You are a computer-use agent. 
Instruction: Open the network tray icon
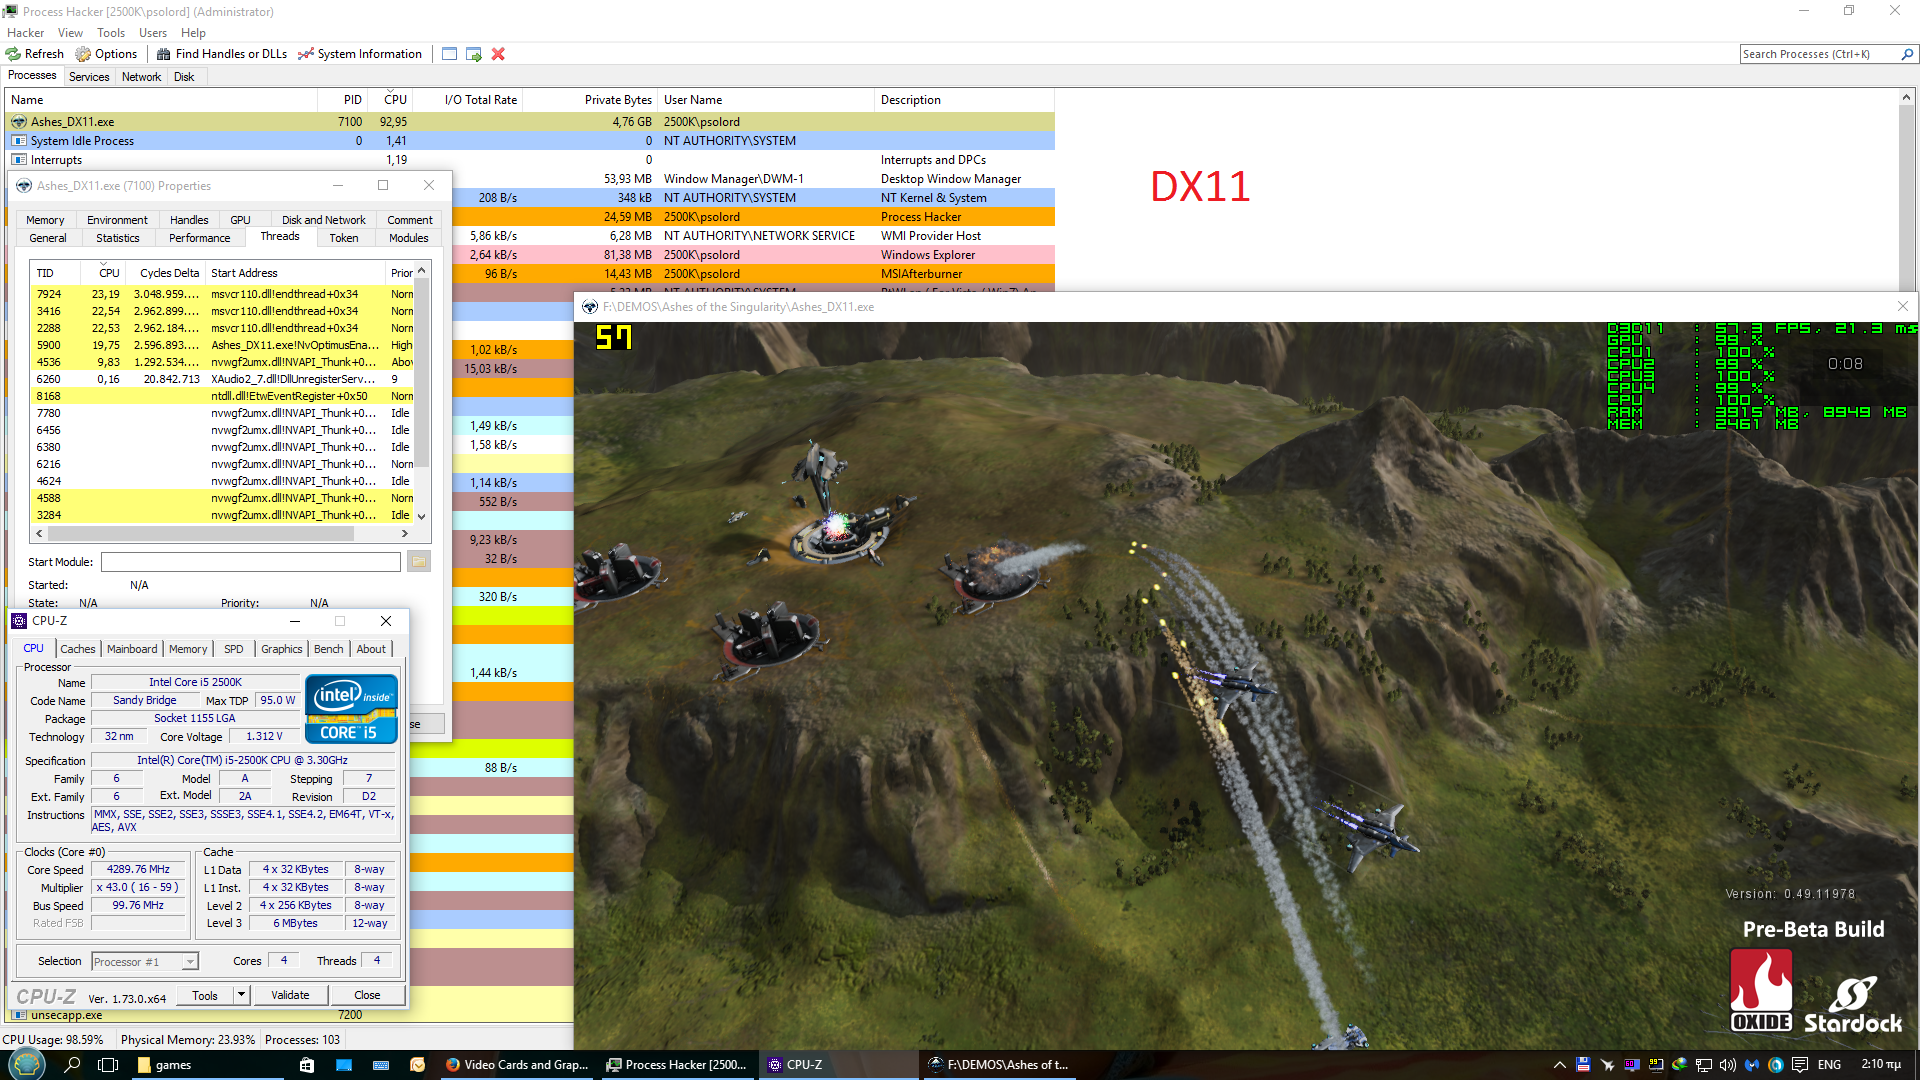click(1703, 1065)
